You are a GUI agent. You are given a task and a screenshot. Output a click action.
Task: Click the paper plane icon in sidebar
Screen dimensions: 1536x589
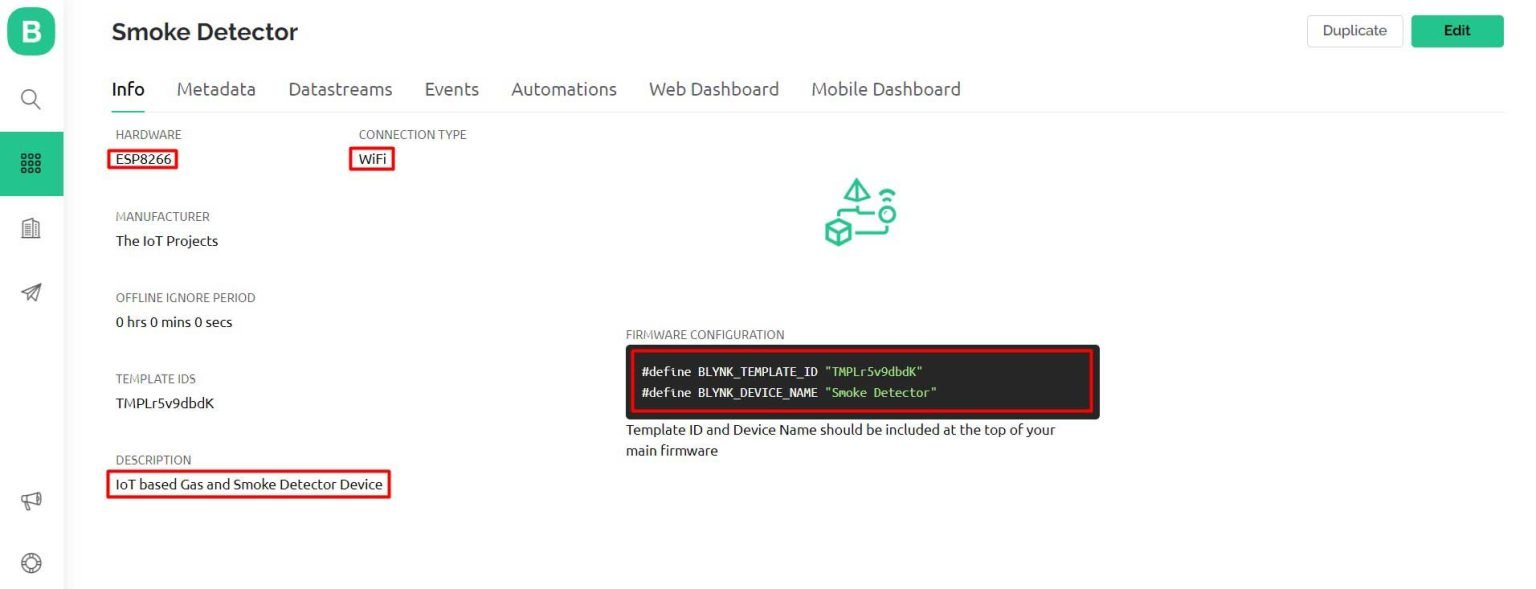31,293
